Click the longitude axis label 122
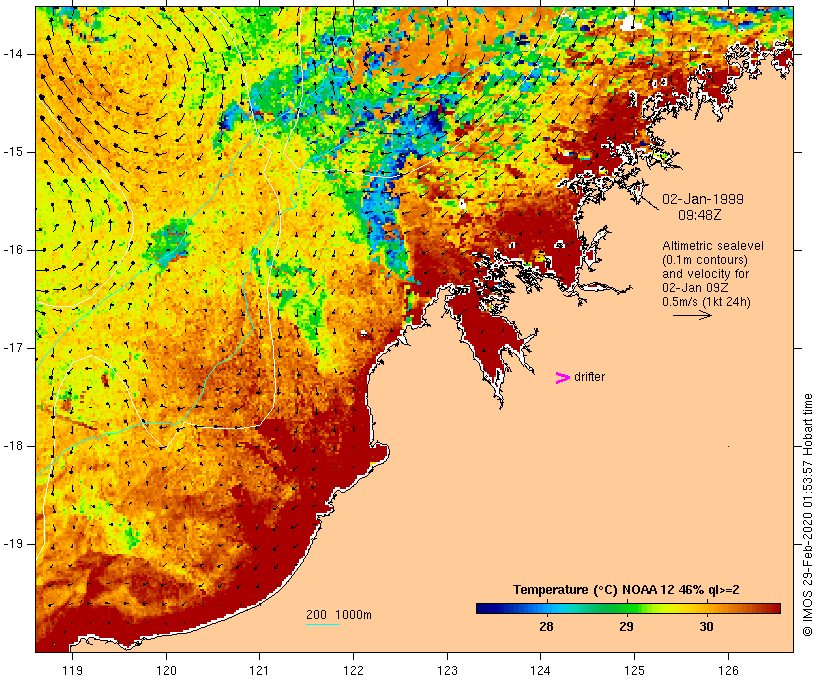This screenshot has height=680, width=820. coord(353,670)
